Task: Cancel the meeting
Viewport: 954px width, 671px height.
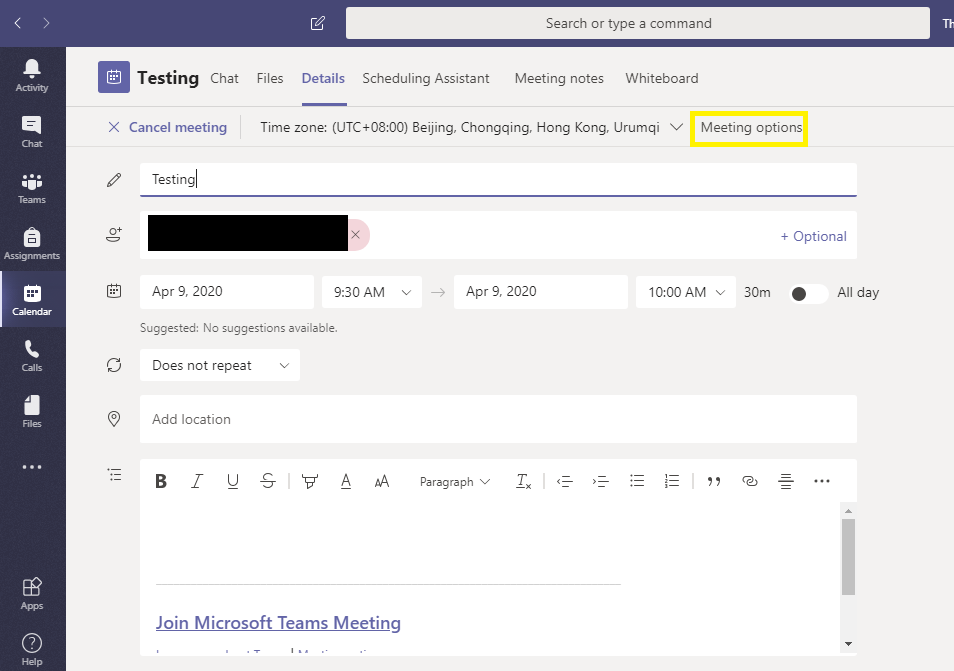Action: 167,127
